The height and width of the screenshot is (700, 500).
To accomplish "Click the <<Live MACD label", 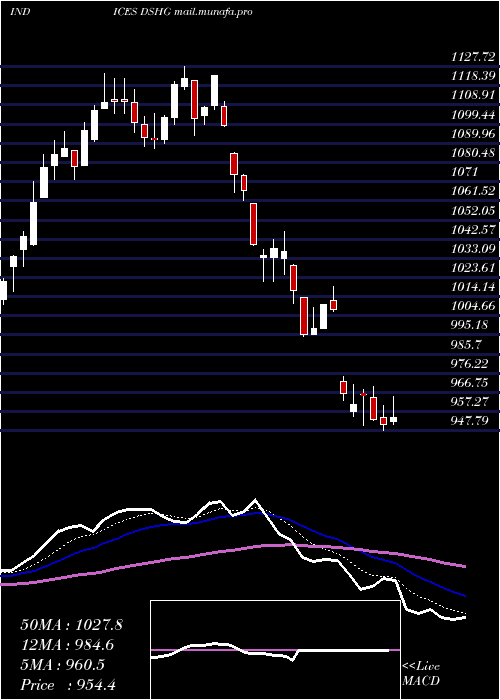I will [x=421, y=674].
